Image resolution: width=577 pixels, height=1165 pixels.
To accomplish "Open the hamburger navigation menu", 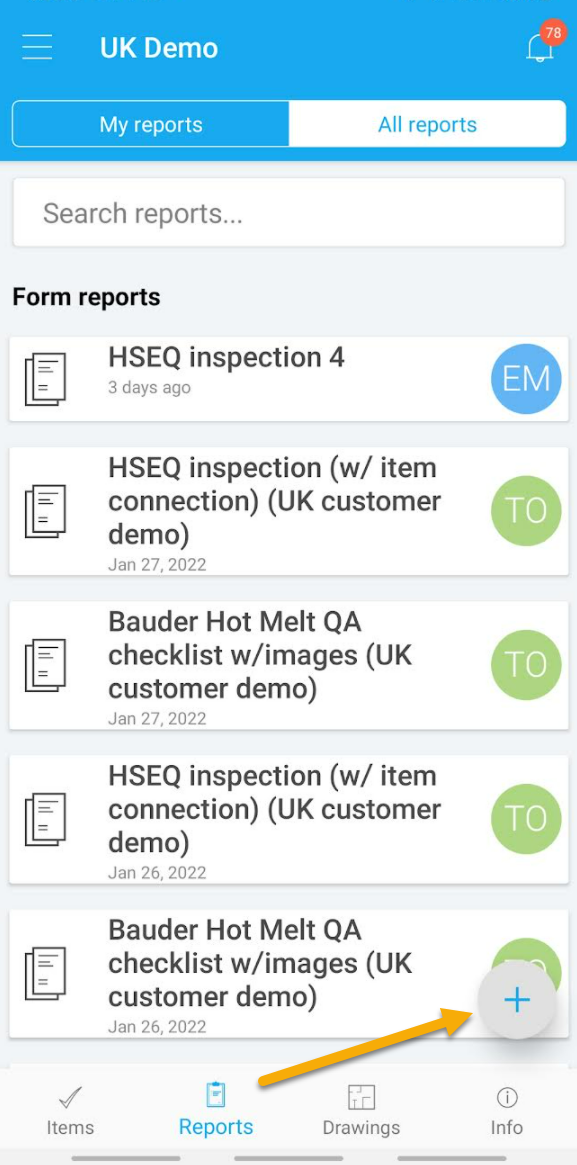I will [x=37, y=48].
